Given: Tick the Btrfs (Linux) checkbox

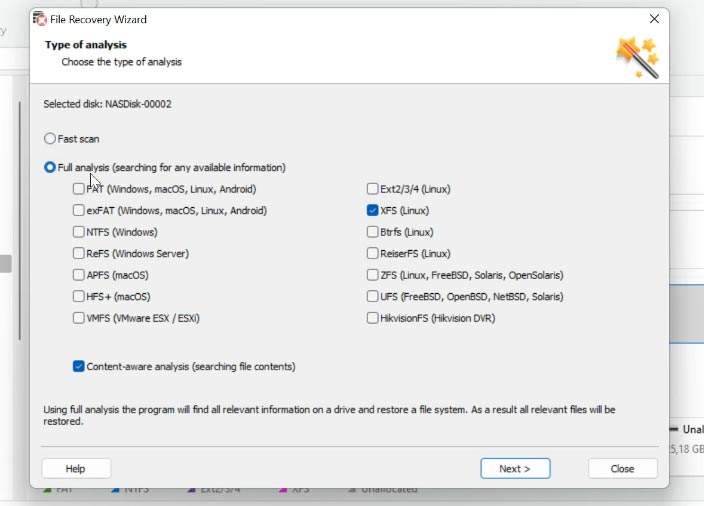Looking at the screenshot, I should click(372, 232).
